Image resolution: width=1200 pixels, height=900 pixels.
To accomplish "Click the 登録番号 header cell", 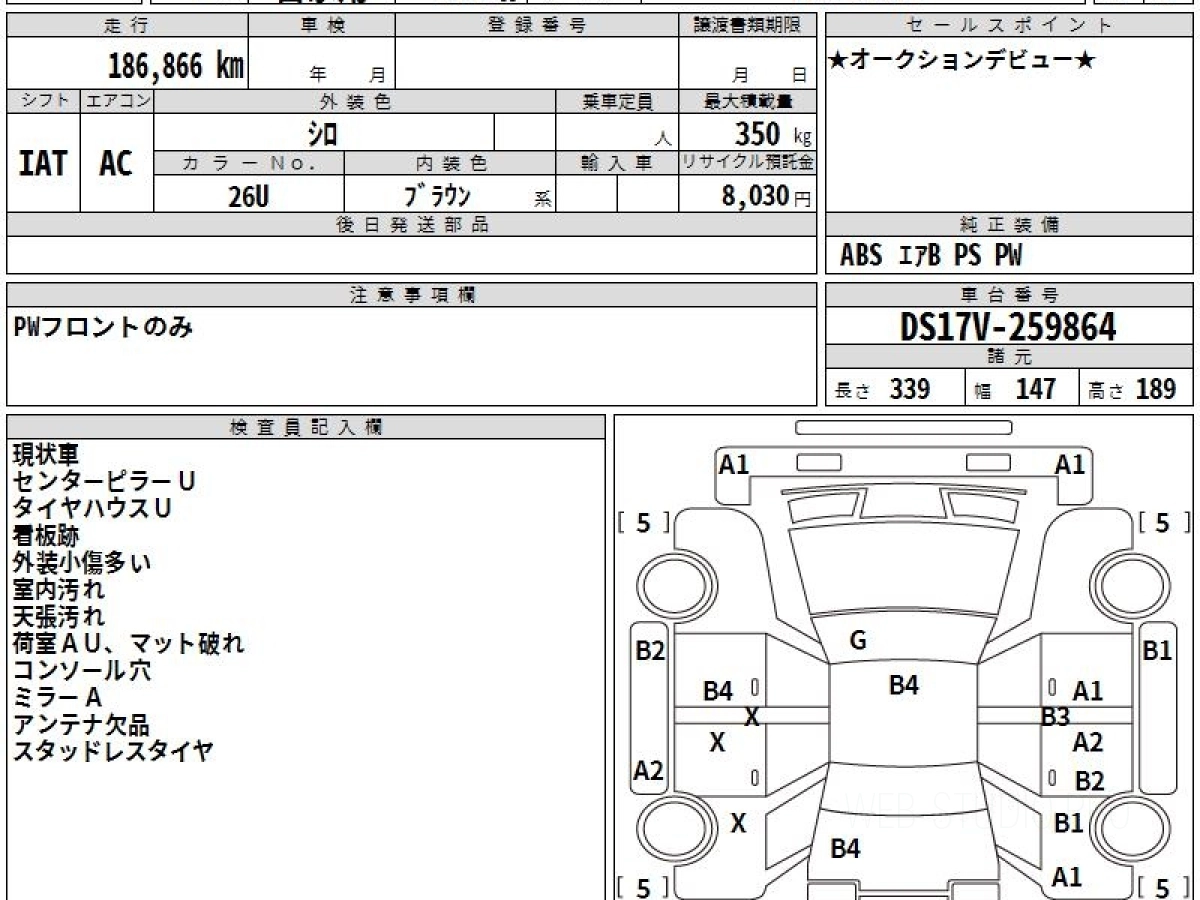I will click(x=536, y=26).
